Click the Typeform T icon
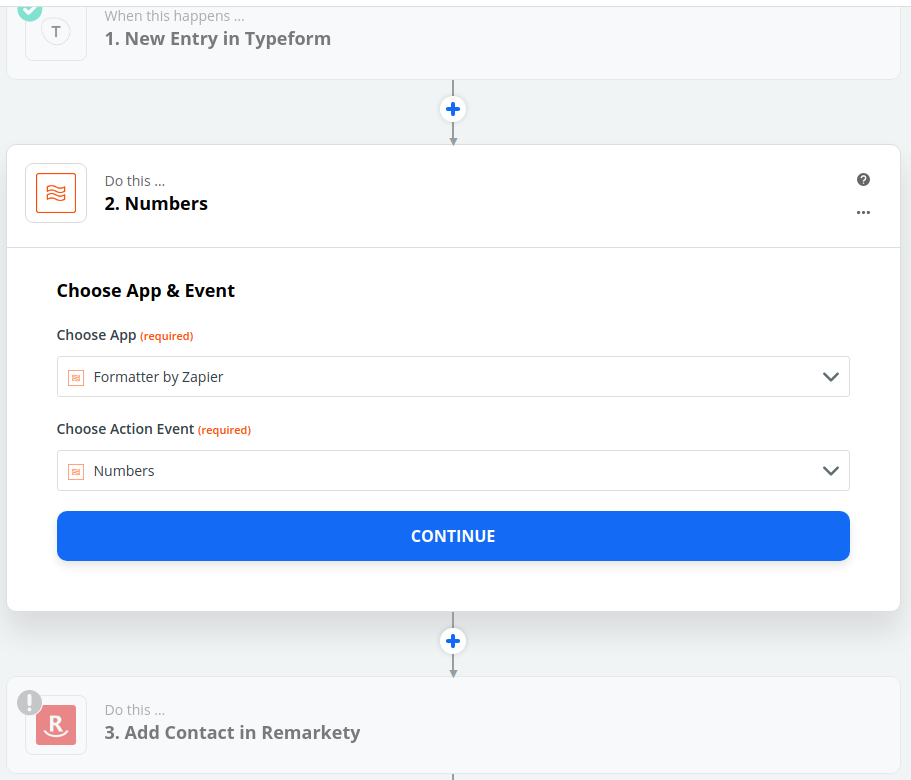 [56, 32]
